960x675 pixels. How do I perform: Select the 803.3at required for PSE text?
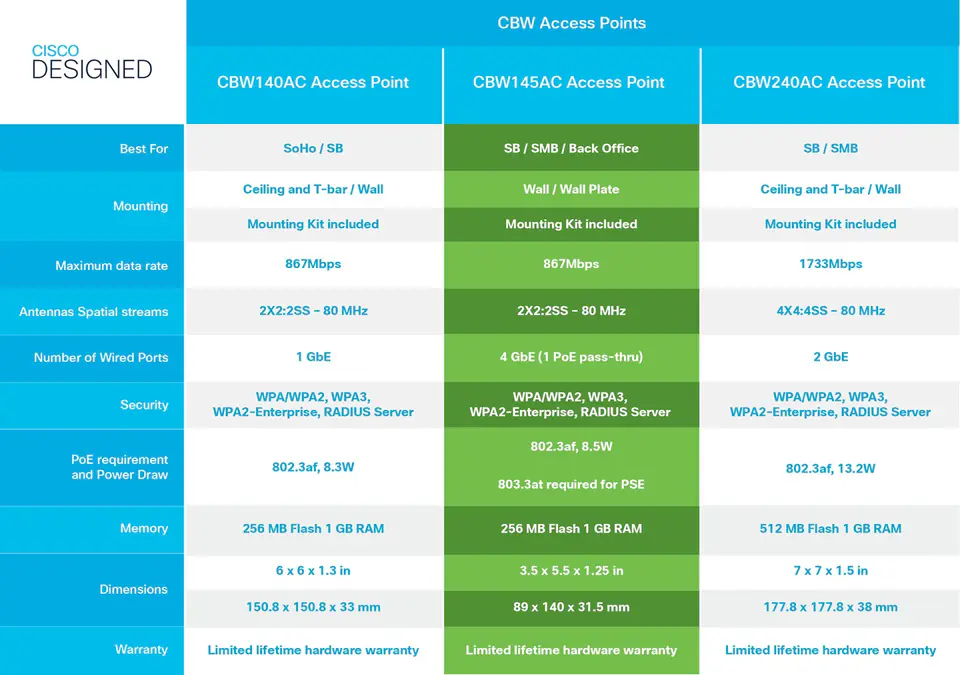click(571, 485)
